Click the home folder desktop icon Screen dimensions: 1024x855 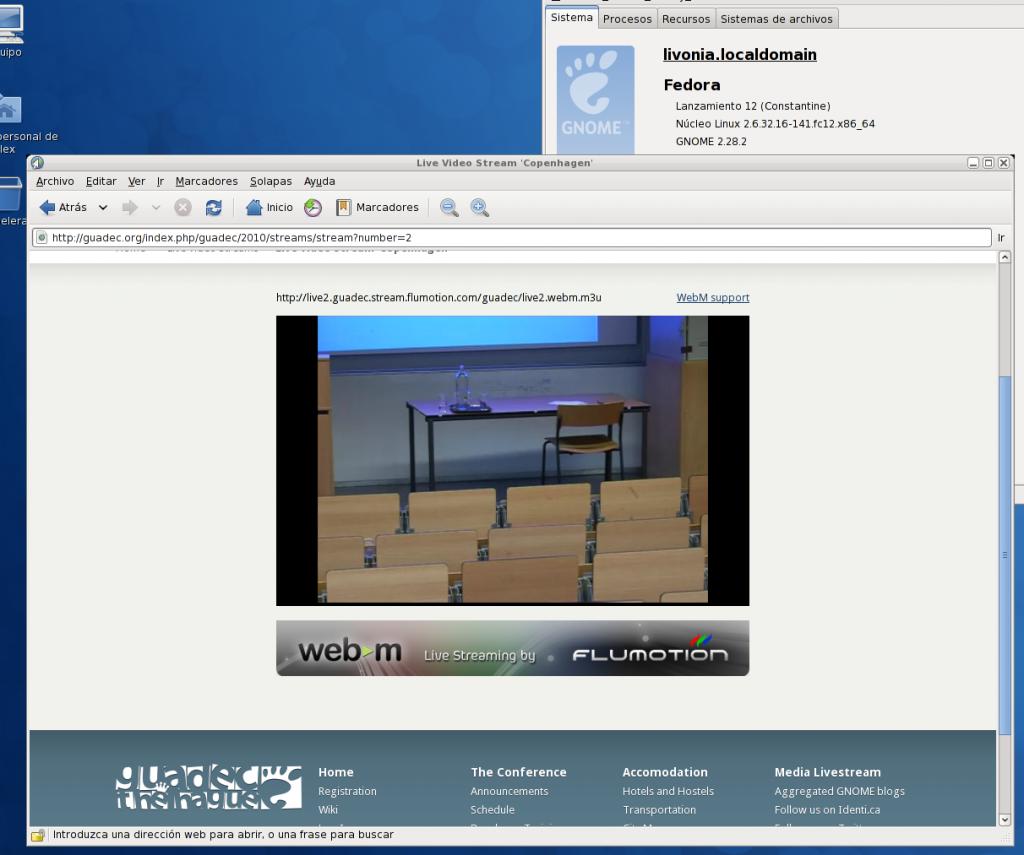9,109
